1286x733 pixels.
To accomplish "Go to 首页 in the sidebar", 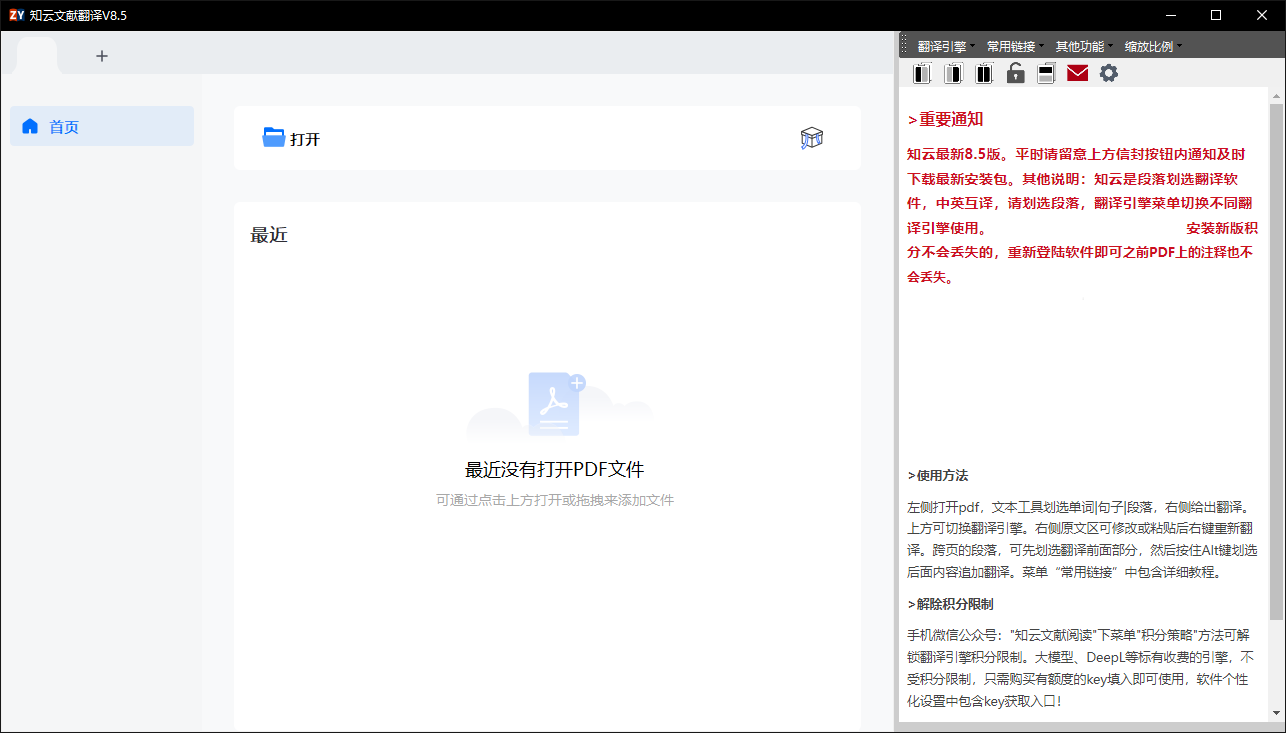I will coord(102,126).
